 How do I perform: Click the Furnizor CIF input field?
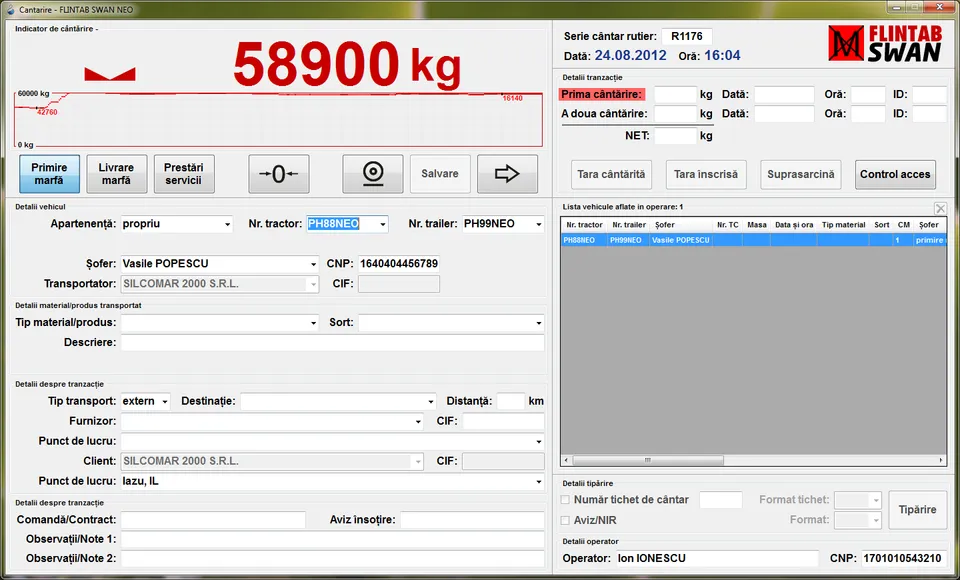(503, 421)
